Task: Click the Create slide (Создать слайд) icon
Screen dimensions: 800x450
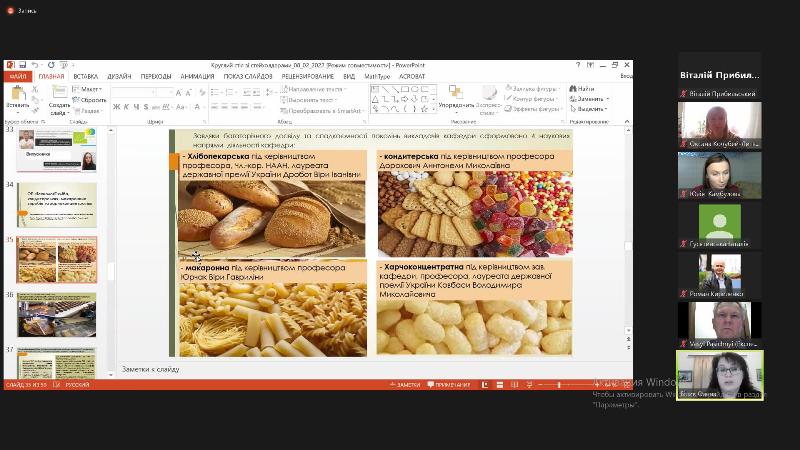Action: [x=60, y=93]
